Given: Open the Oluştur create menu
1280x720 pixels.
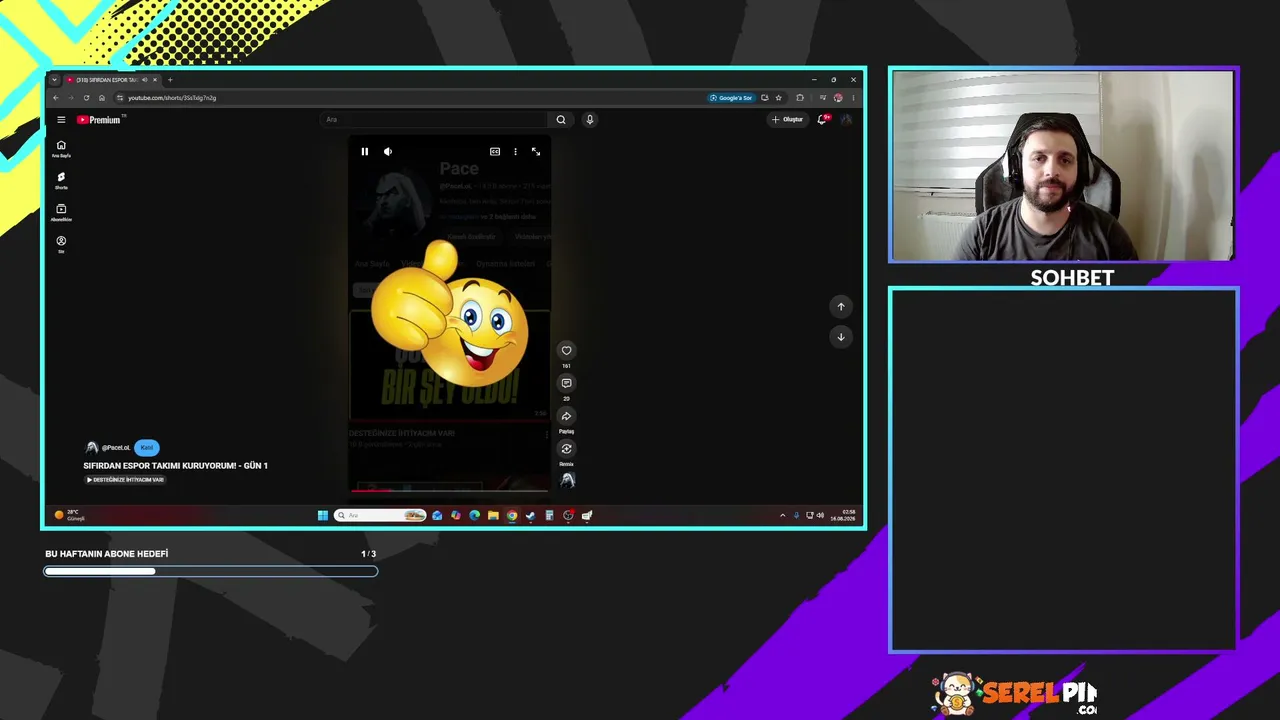Looking at the screenshot, I should tap(787, 120).
